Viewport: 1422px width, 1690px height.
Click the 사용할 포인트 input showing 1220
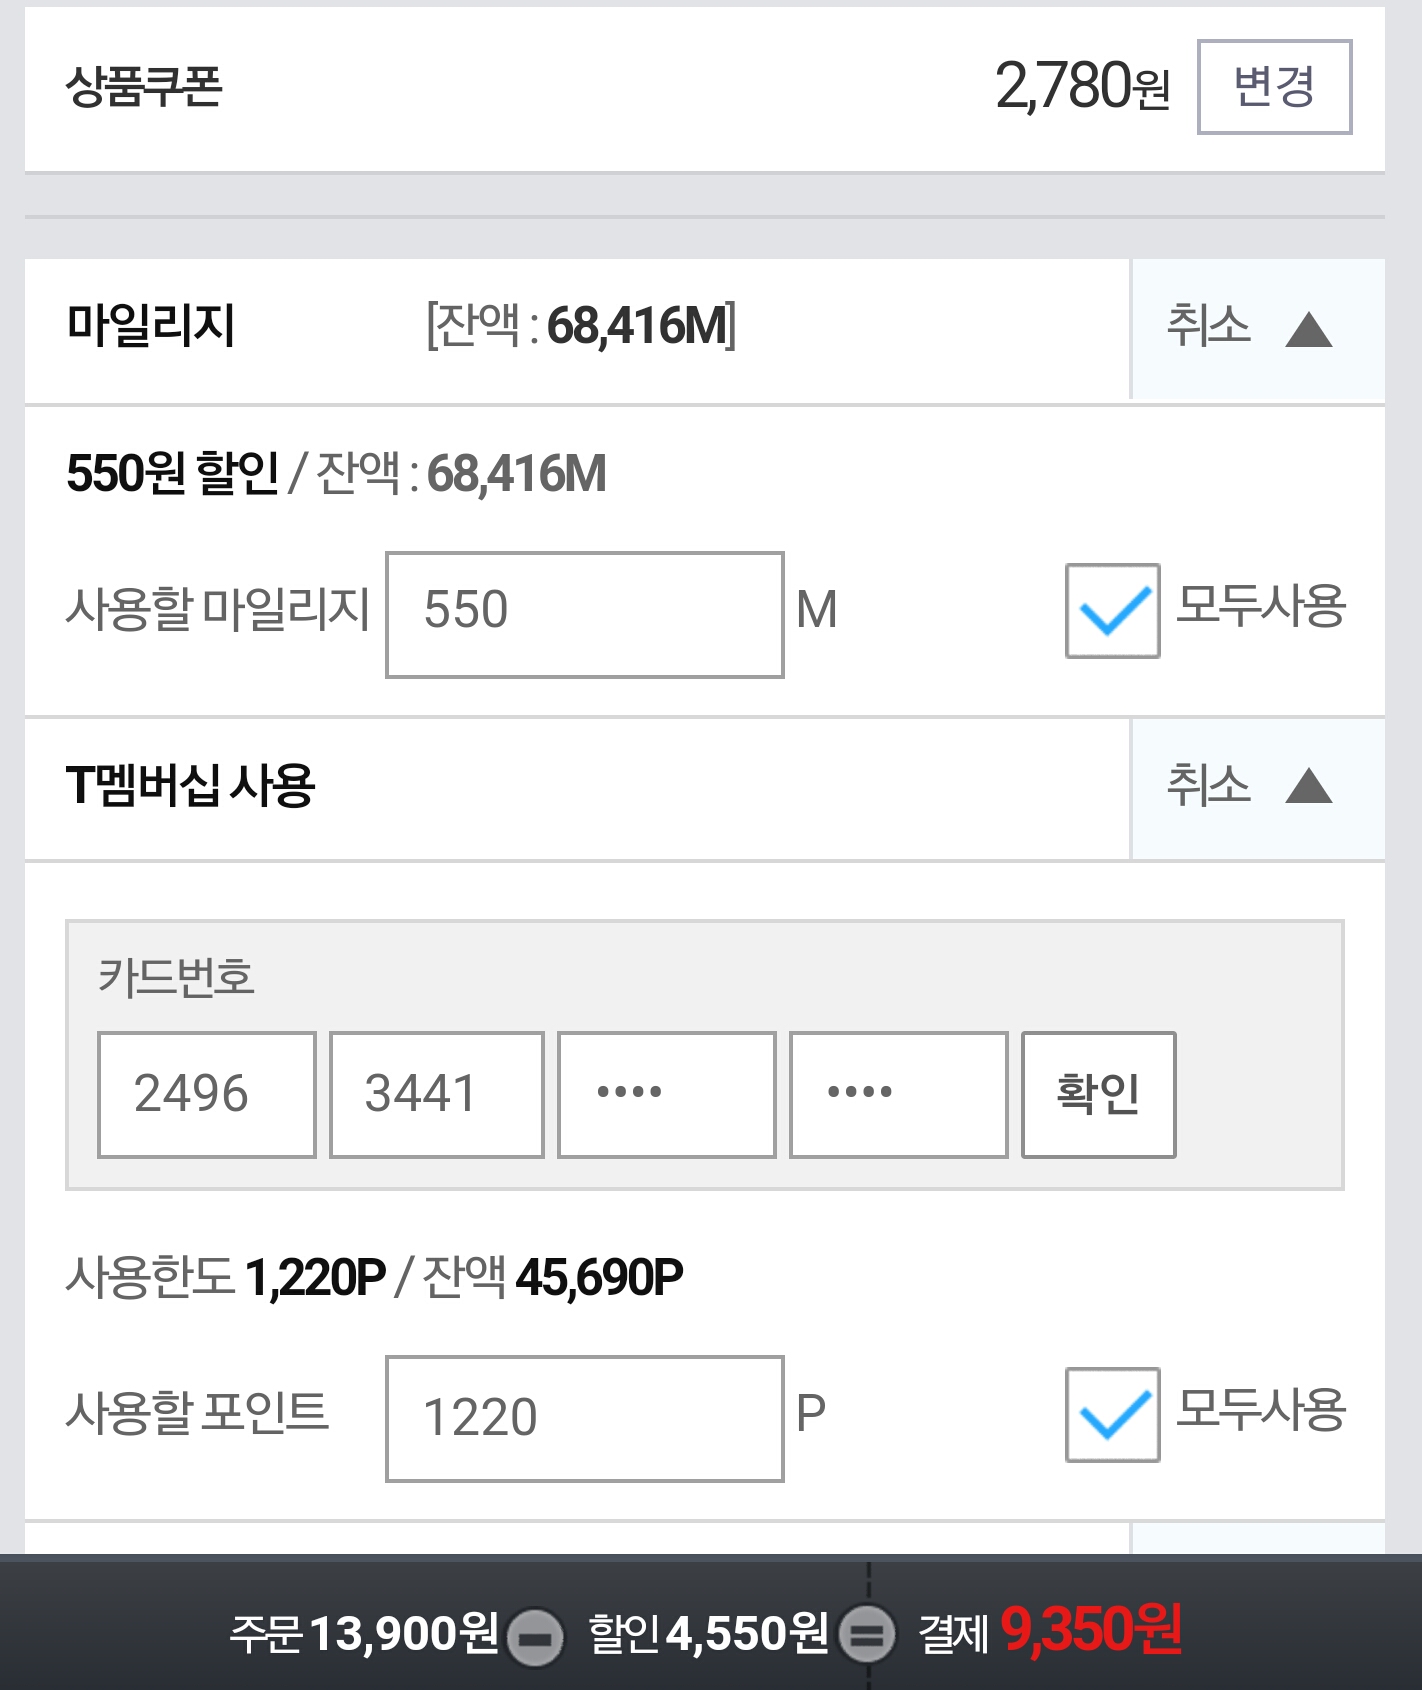pyautogui.click(x=584, y=1418)
